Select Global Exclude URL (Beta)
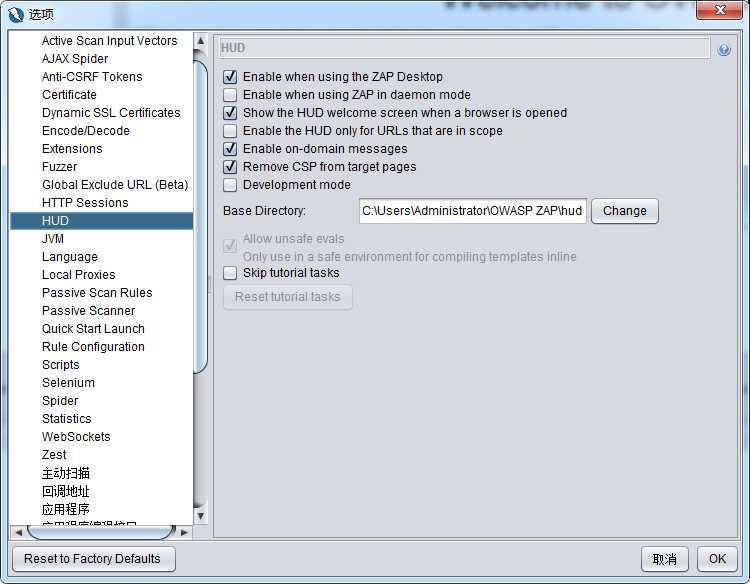The height and width of the screenshot is (584, 750). point(115,185)
